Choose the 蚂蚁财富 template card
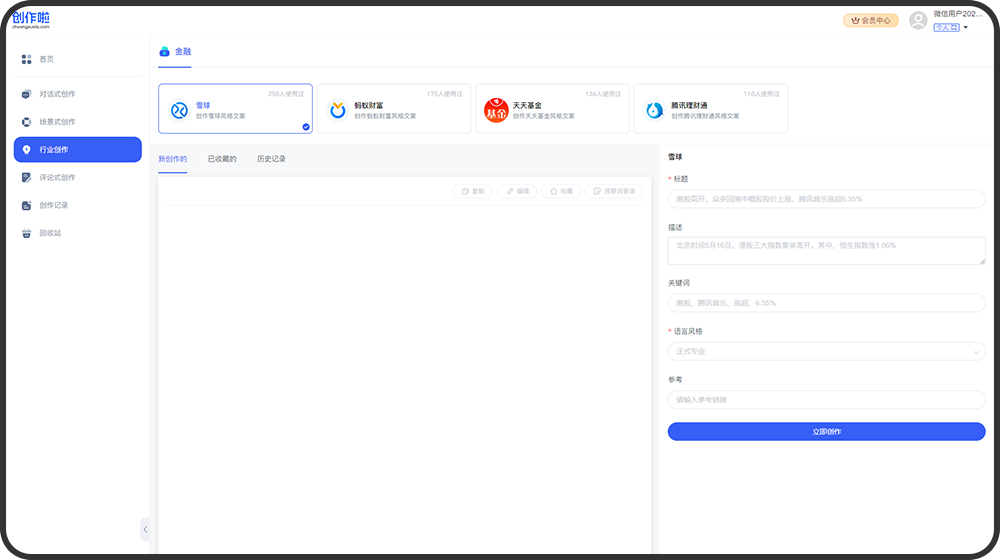 tap(393, 108)
